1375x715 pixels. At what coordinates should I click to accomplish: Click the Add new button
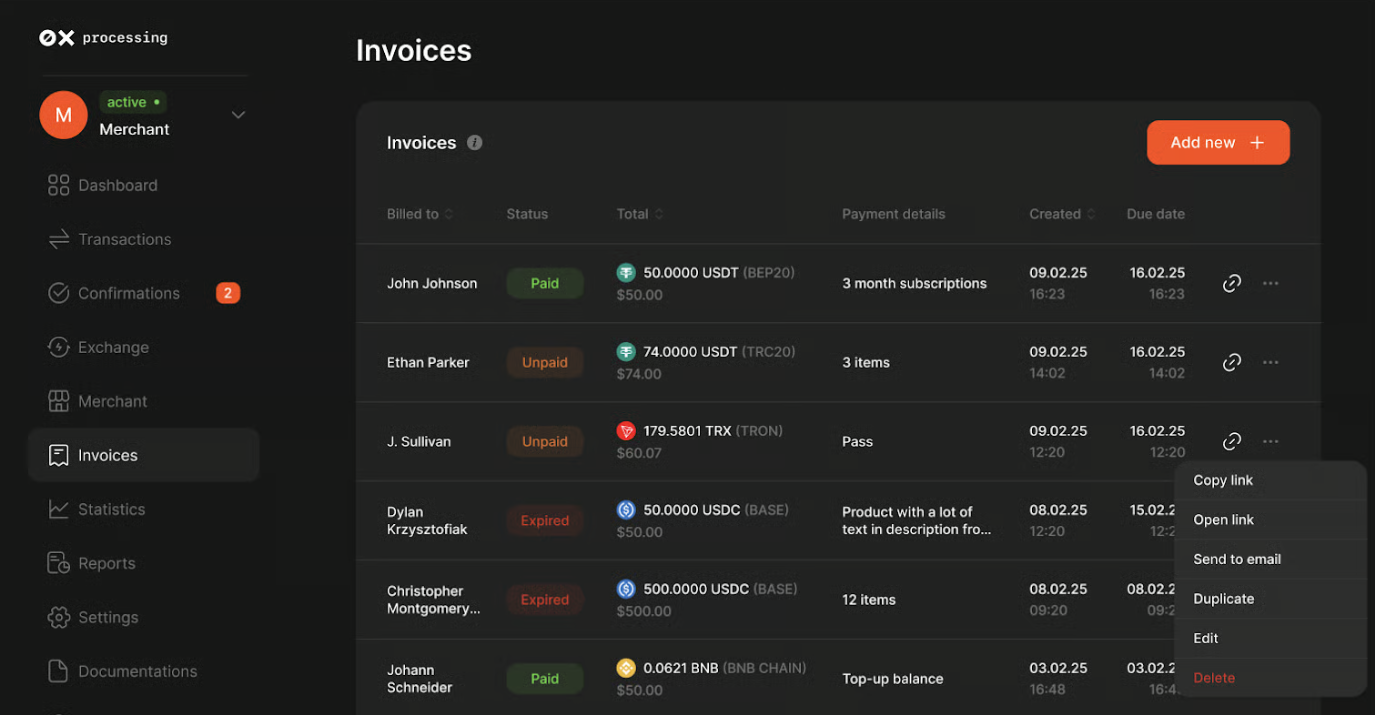click(x=1217, y=143)
